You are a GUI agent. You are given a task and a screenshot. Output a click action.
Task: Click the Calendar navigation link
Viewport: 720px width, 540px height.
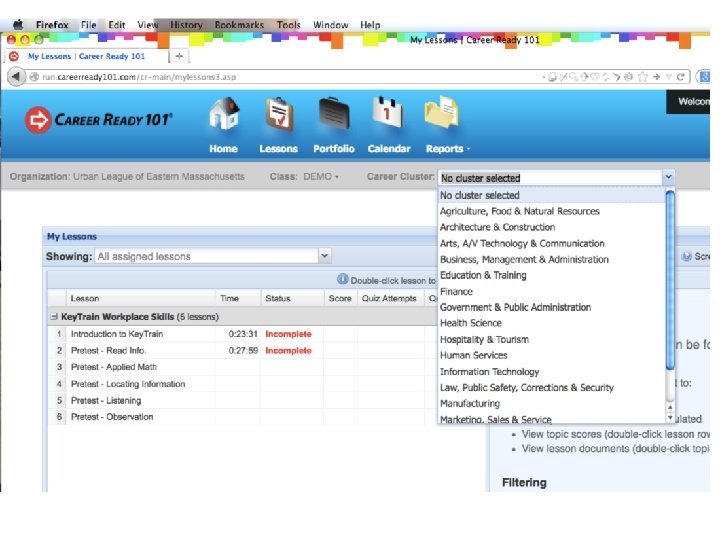(x=389, y=149)
